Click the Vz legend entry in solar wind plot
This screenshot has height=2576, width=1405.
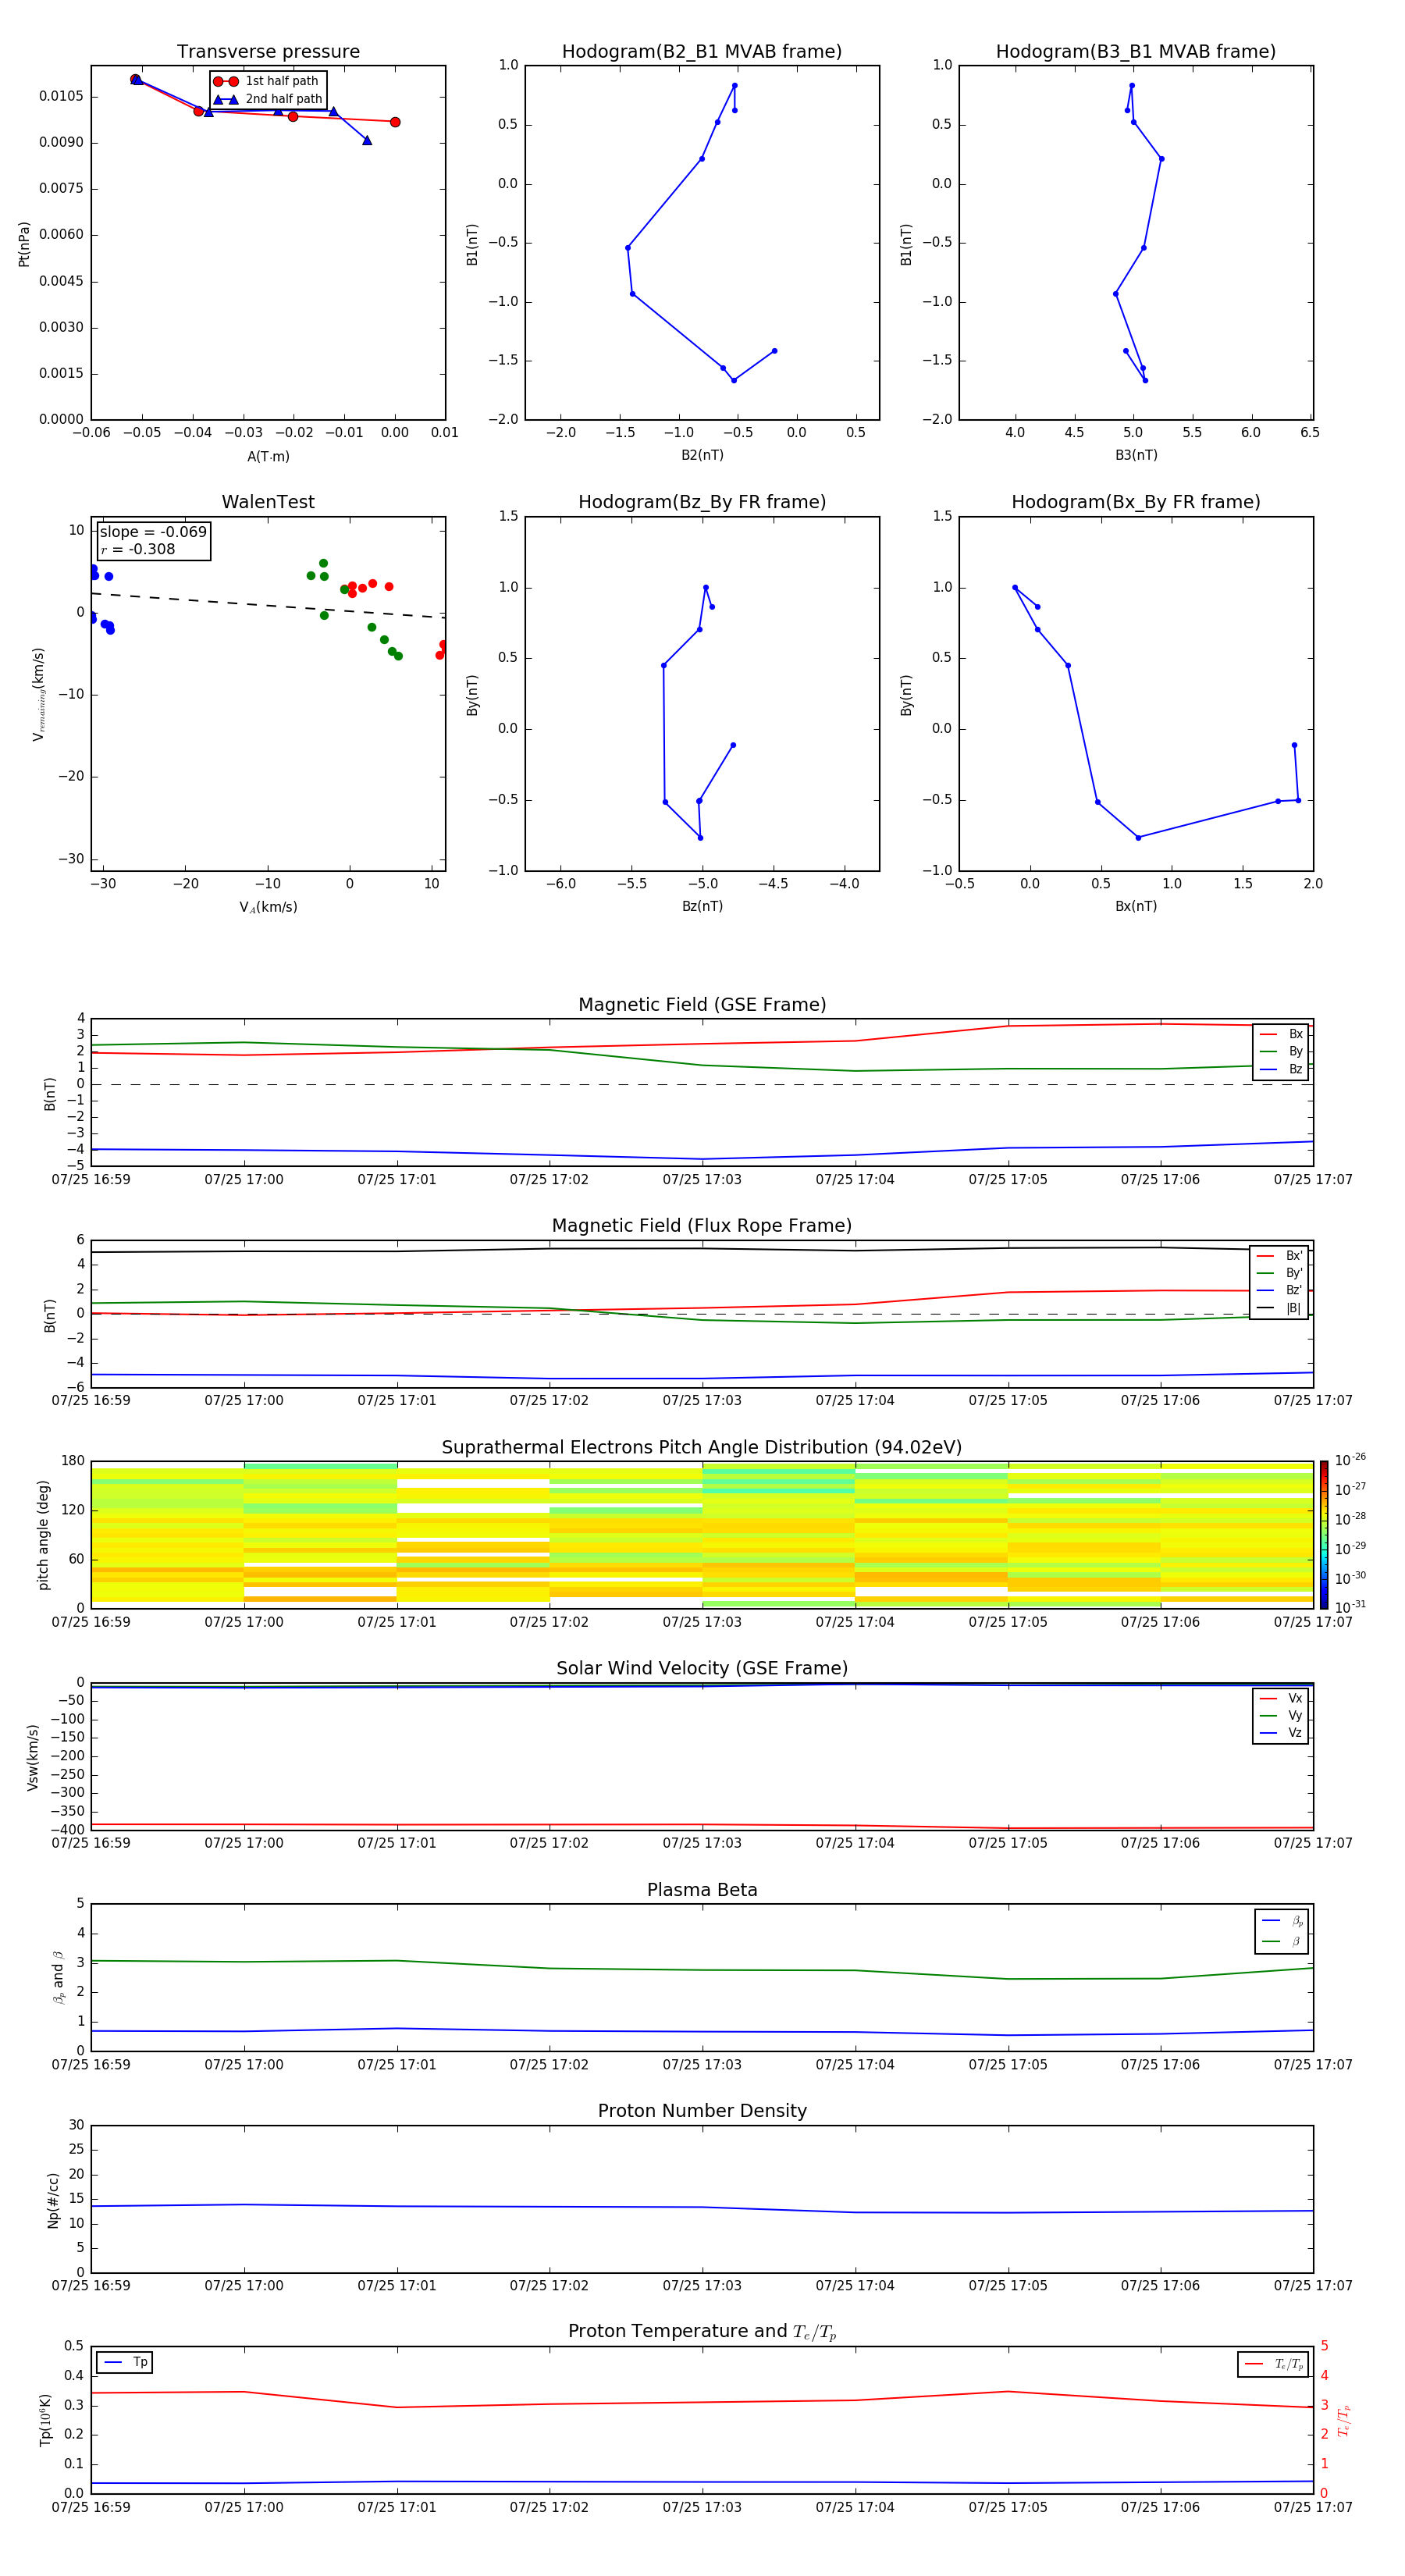click(1281, 1732)
